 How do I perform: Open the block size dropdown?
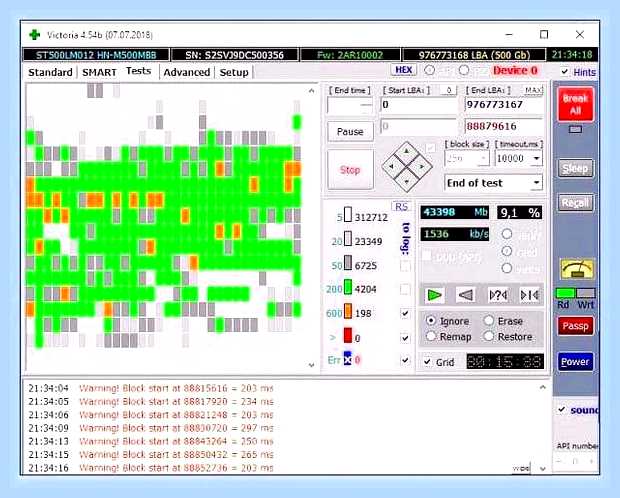(x=483, y=159)
